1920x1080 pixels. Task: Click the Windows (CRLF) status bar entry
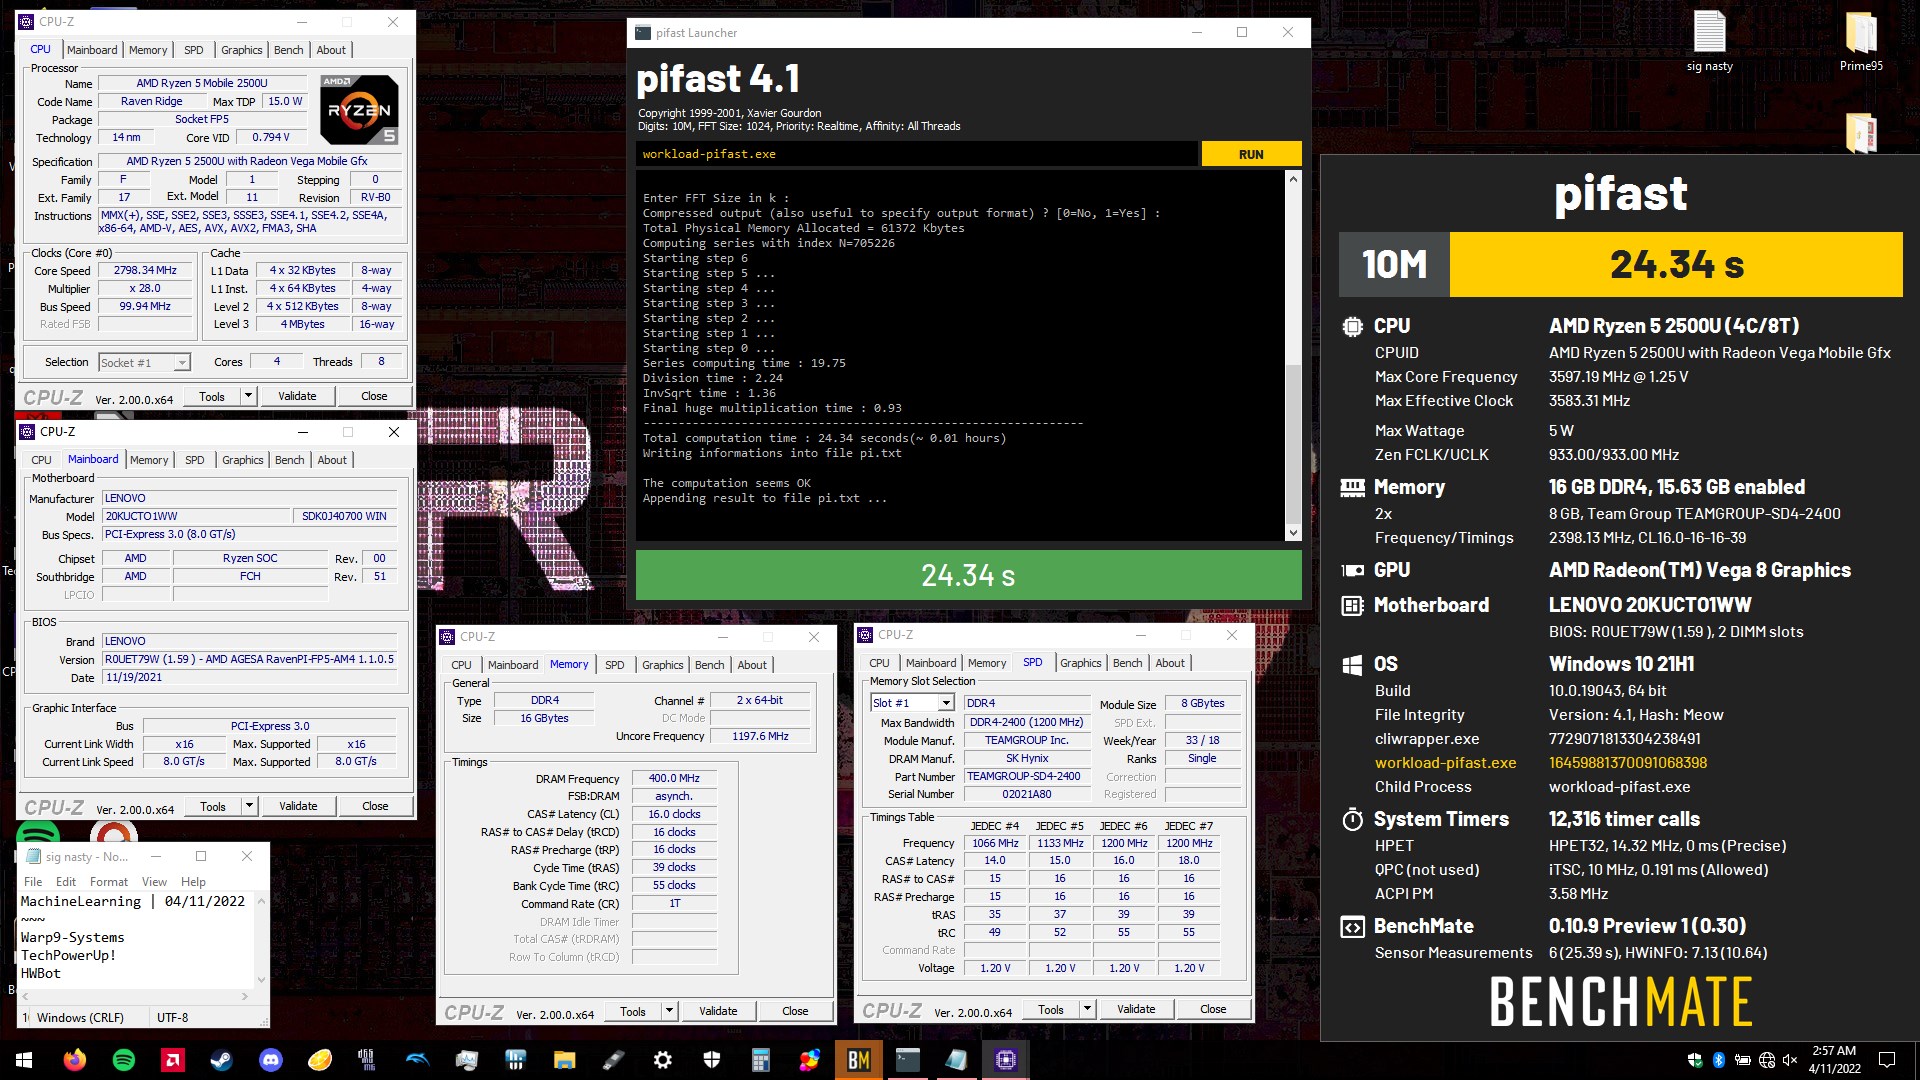(x=80, y=1018)
